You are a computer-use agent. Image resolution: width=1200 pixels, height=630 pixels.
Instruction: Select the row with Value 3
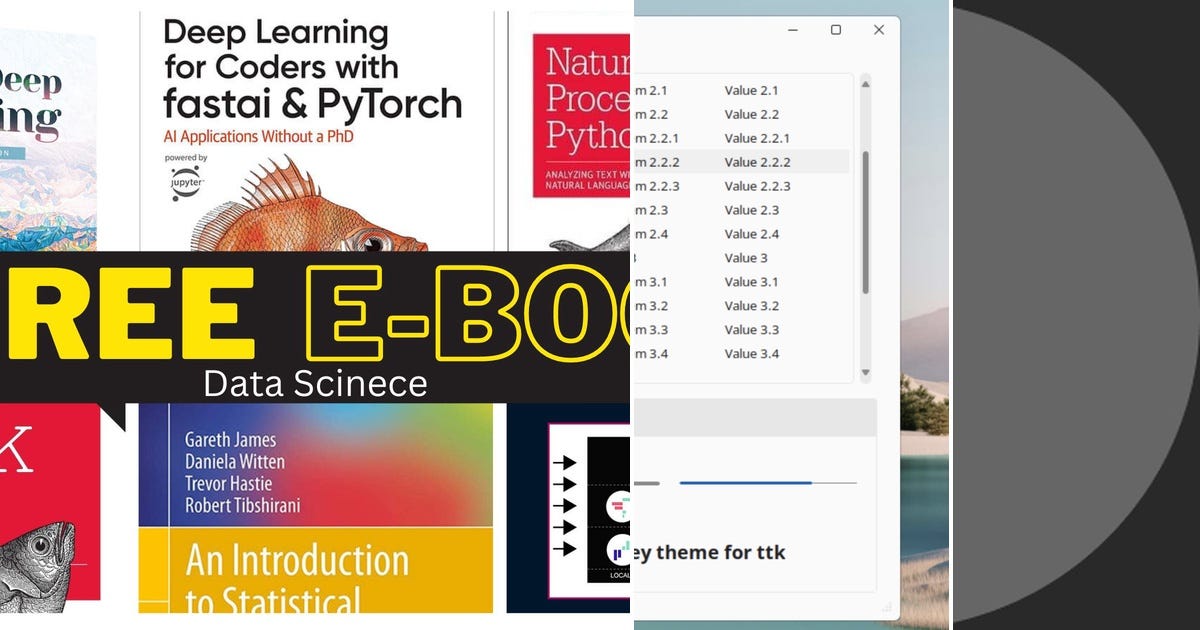coord(741,258)
